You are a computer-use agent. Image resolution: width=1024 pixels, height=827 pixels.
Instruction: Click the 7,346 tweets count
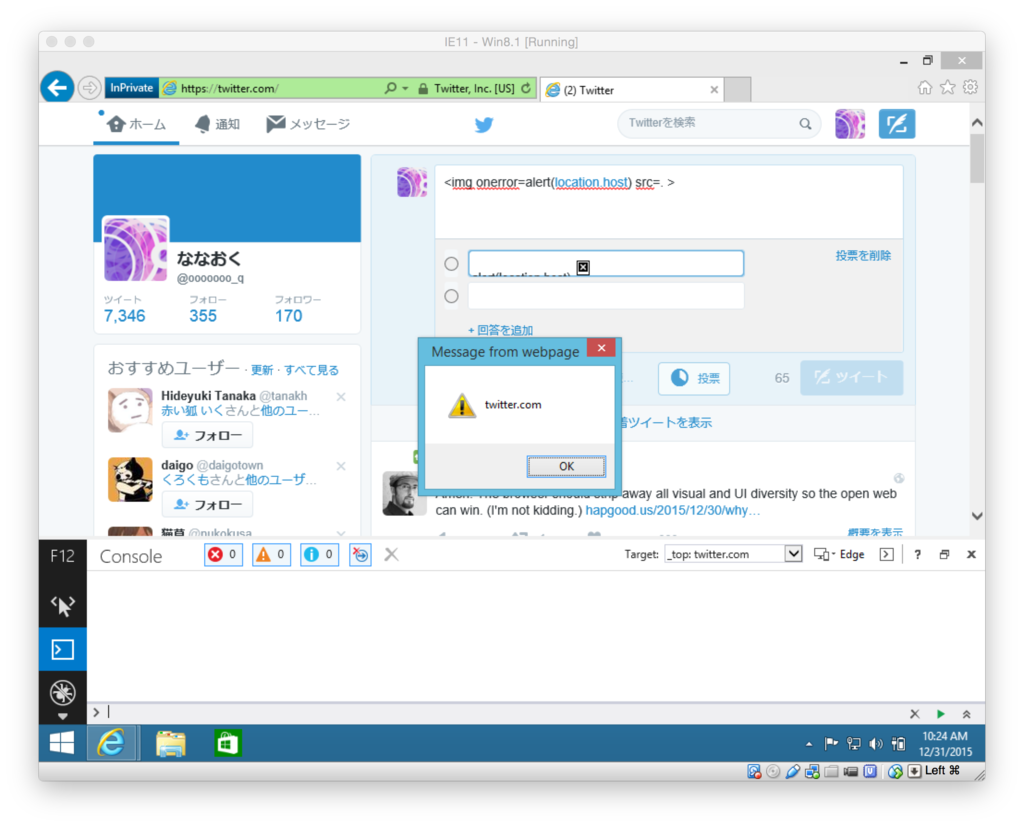[124, 316]
